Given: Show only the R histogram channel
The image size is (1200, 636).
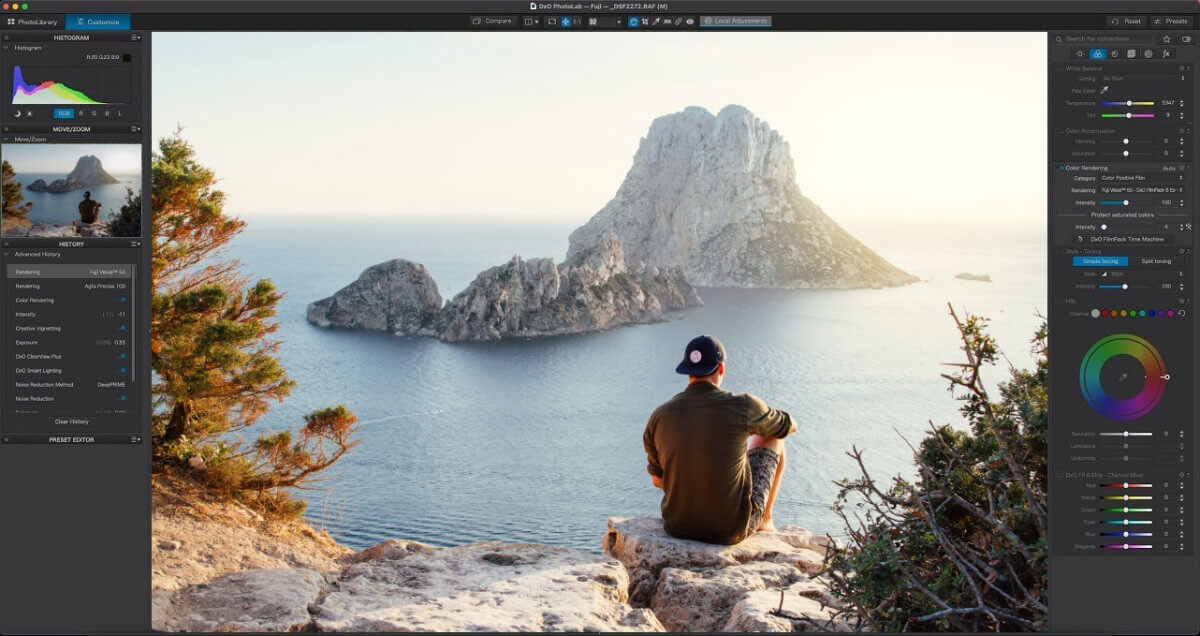Looking at the screenshot, I should click(x=81, y=114).
